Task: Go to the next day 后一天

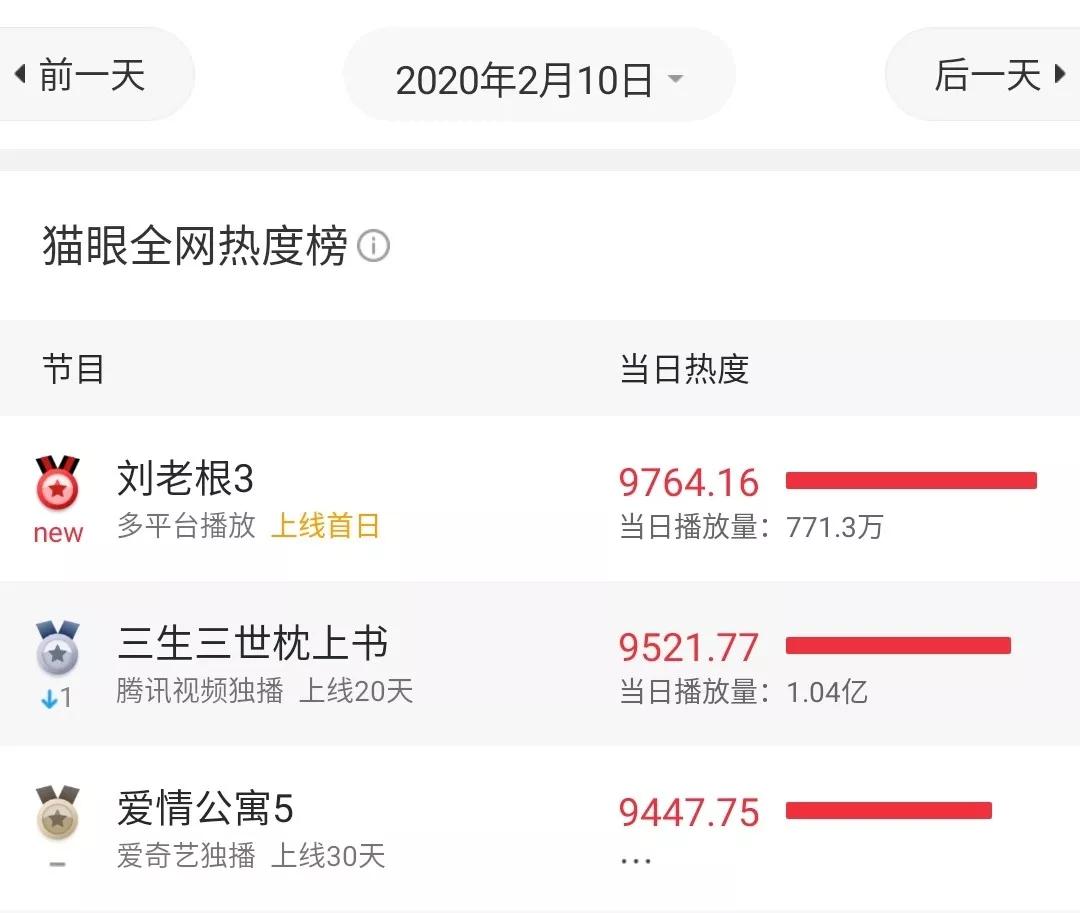Action: coord(988,75)
